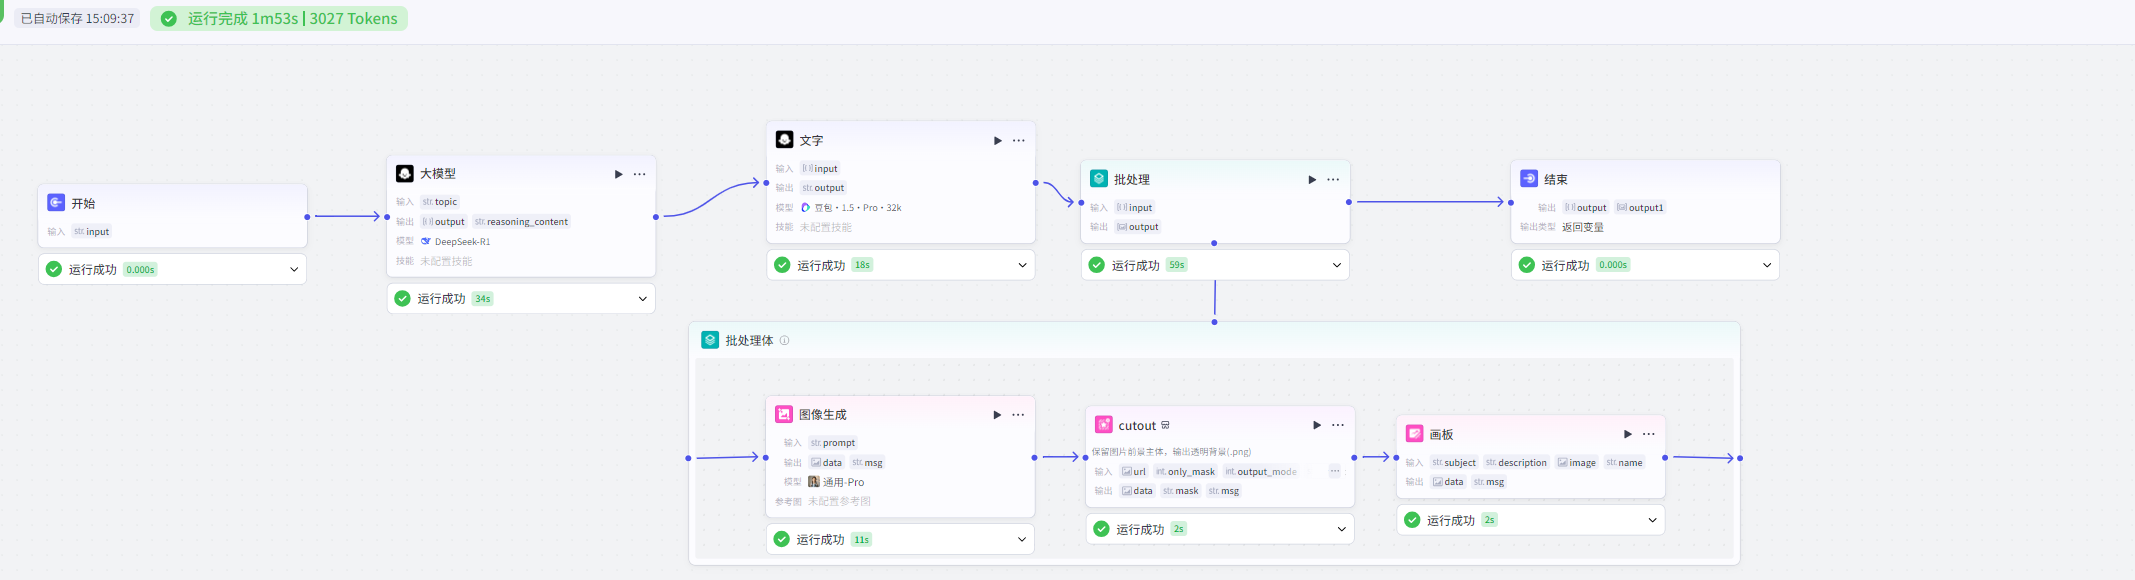Click the str.subject input tag in 画板

coord(1454,462)
